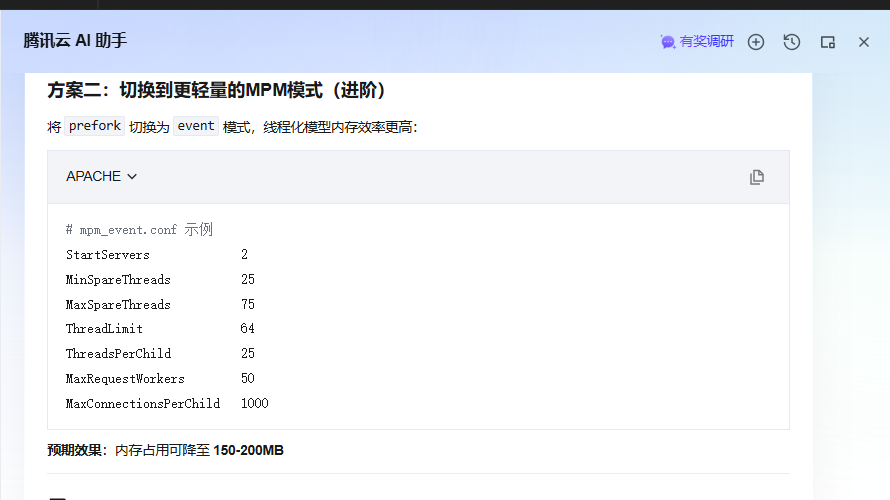Click the 方案二 MPM模式 heading
Image resolution: width=890 pixels, height=500 pixels.
point(217,91)
